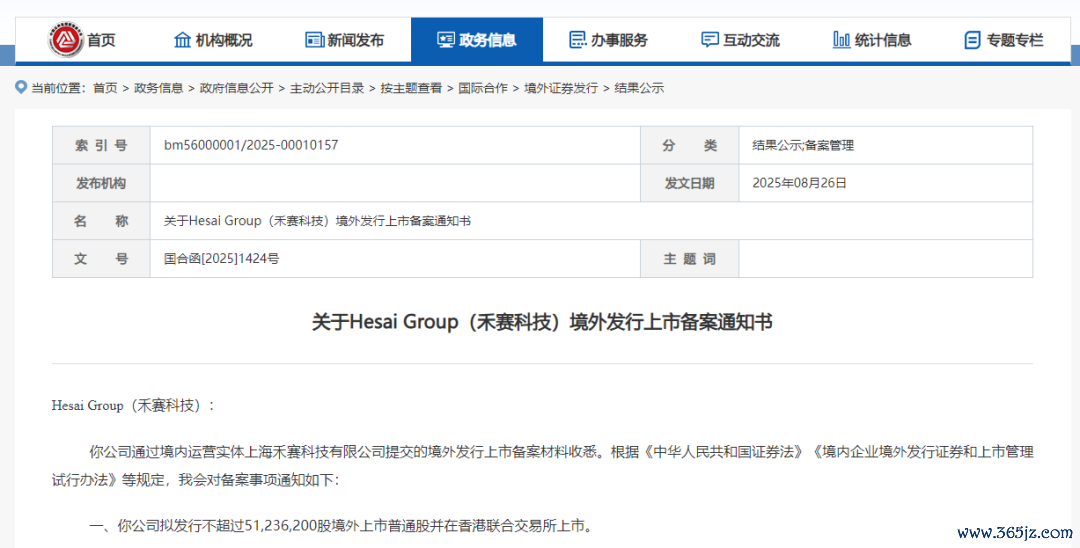The image size is (1080, 548).
Task: Click 结果公示 at breadcrumb end
Action: pos(639,88)
